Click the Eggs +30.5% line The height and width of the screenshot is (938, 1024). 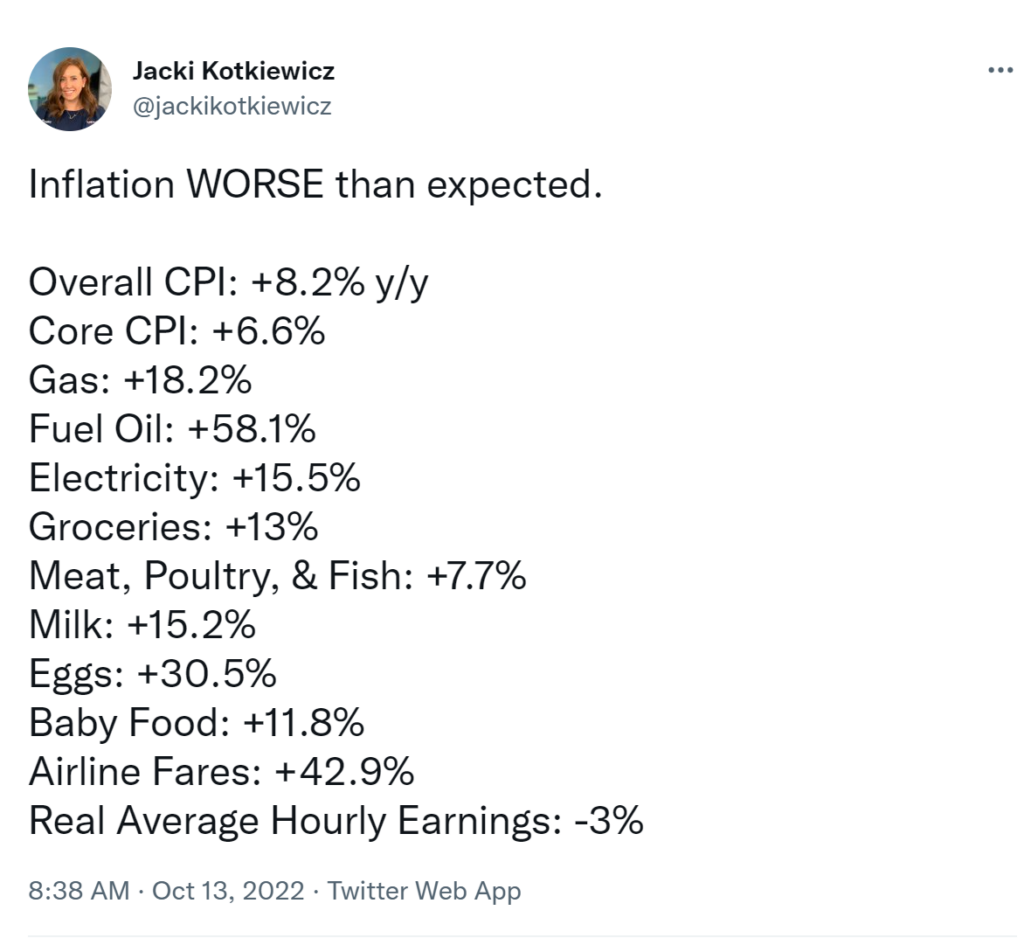pos(152,674)
